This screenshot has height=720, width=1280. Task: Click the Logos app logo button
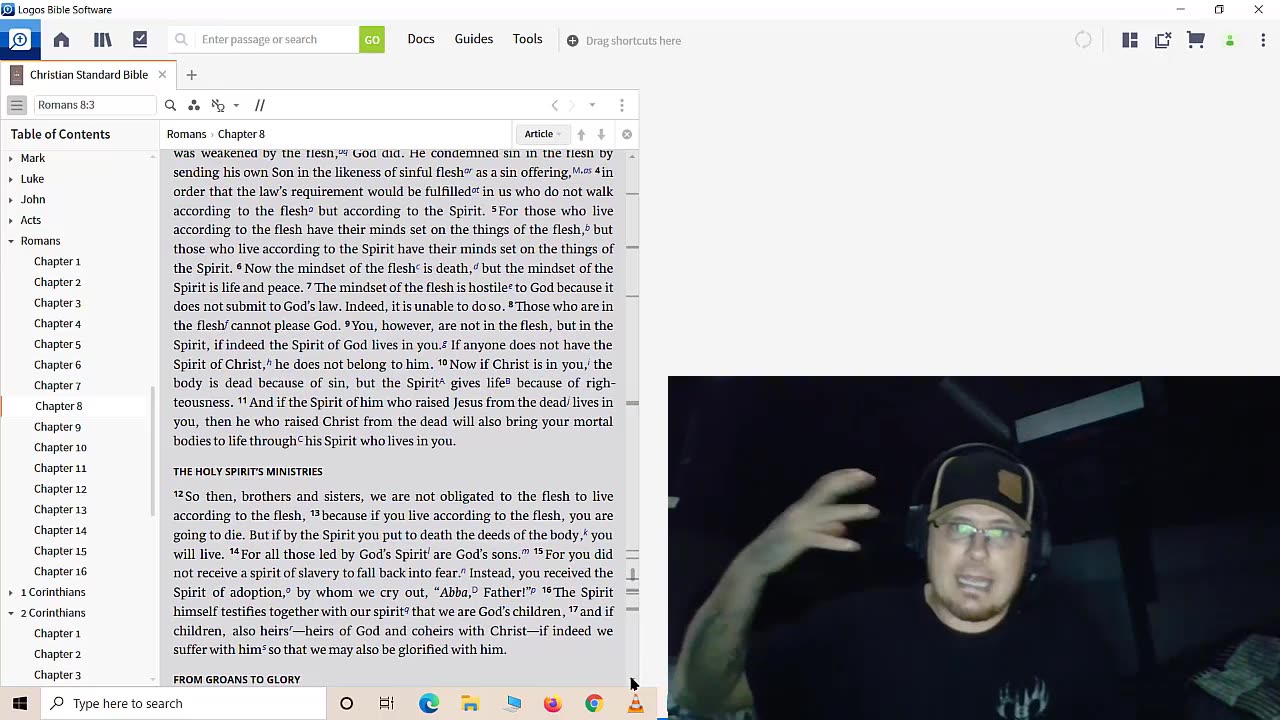(x=19, y=40)
